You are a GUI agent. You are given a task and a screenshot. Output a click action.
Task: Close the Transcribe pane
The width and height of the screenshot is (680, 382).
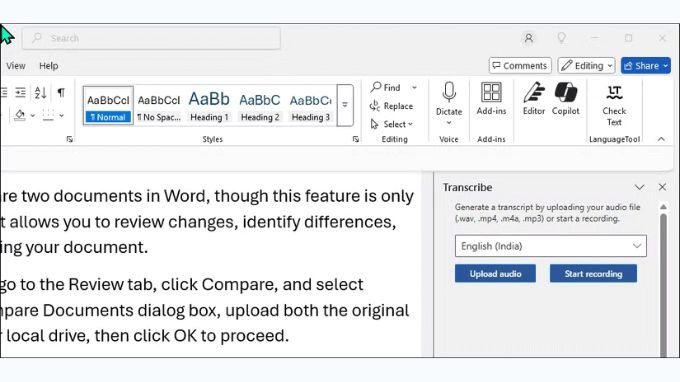pyautogui.click(x=662, y=187)
